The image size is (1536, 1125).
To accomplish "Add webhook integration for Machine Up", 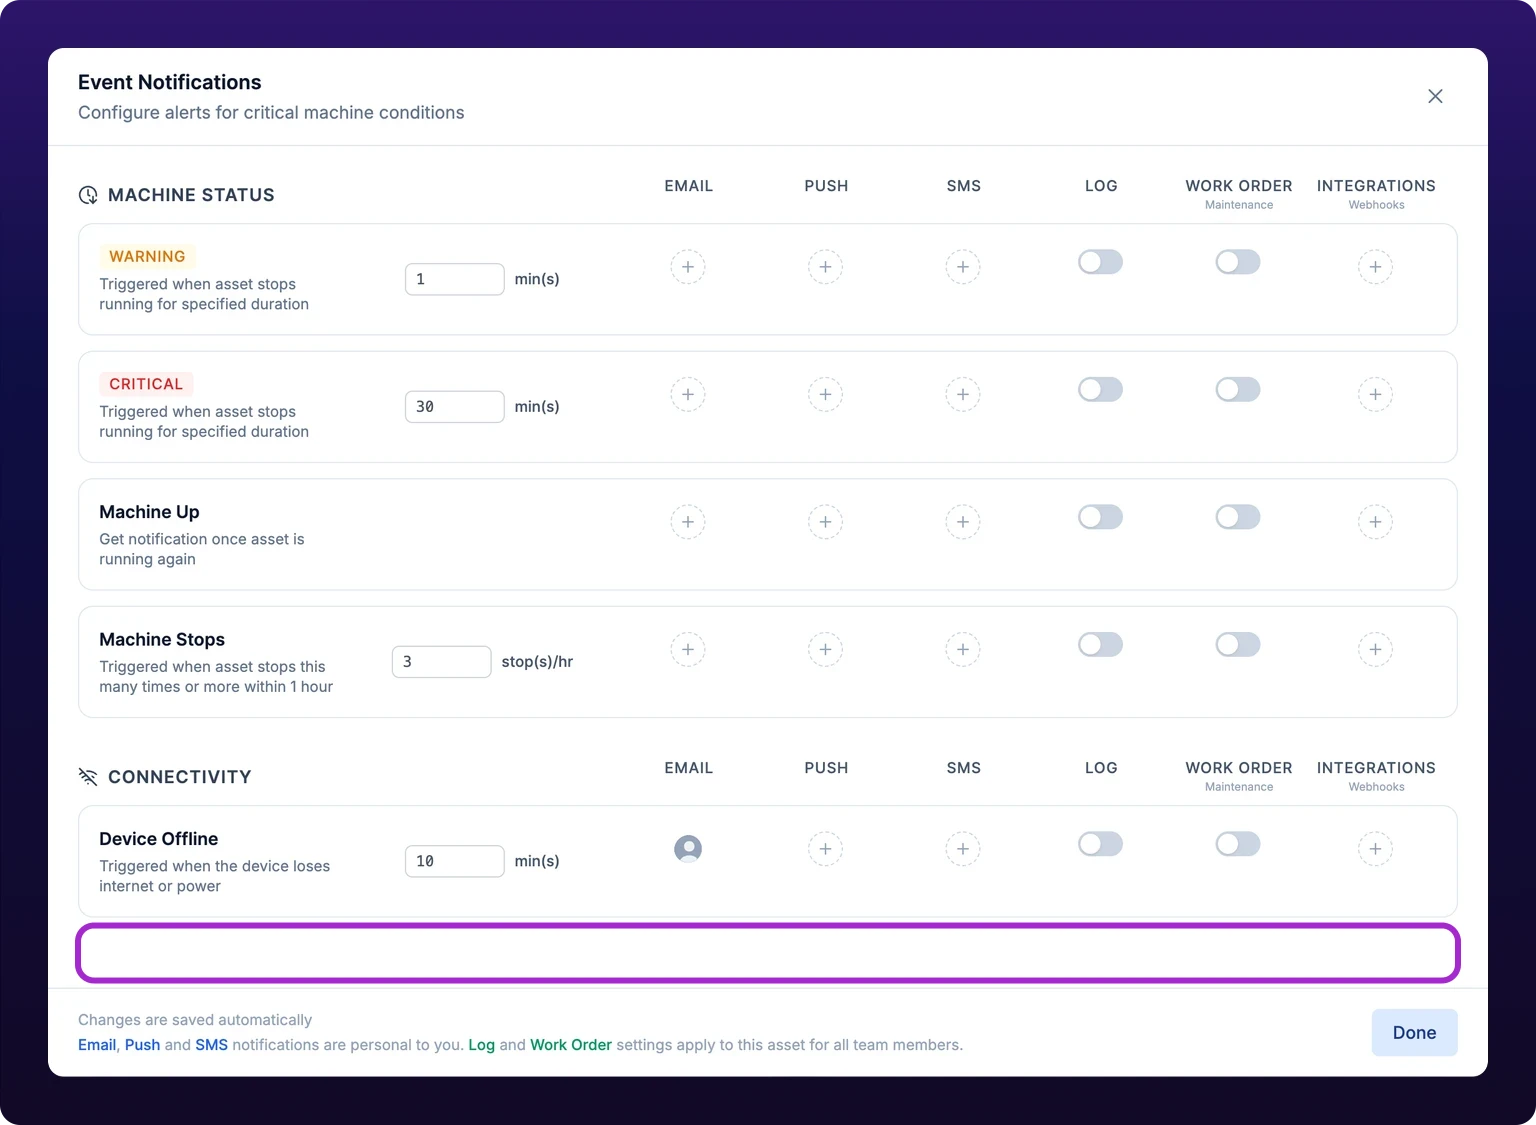I will [x=1375, y=522].
